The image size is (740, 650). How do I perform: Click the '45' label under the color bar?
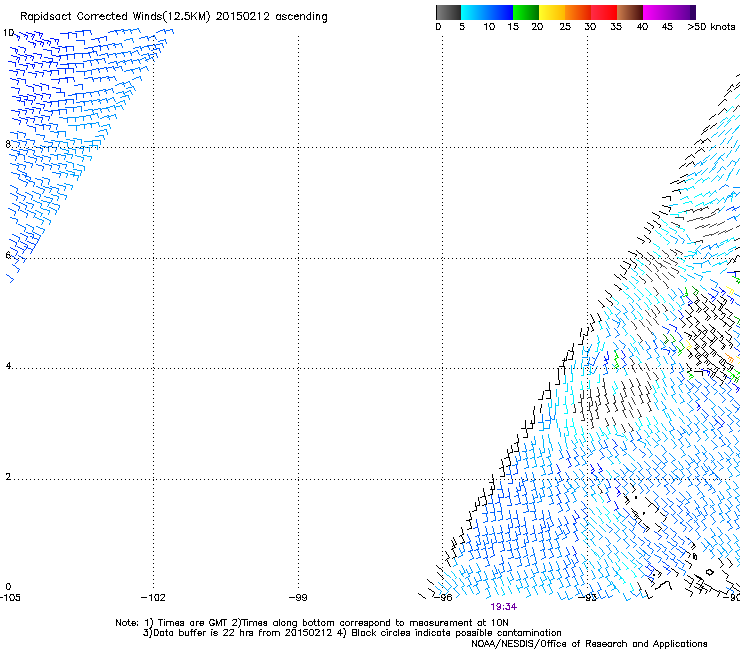667,27
